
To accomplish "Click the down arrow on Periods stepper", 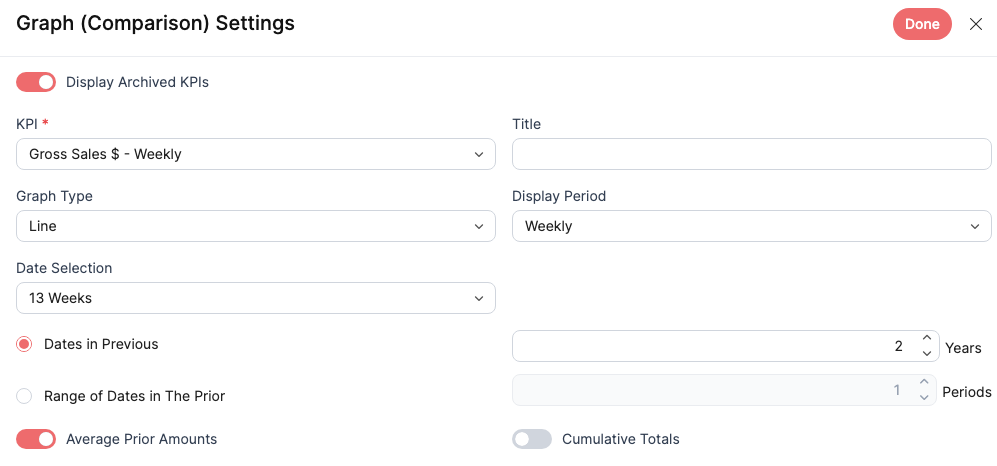I will point(924,397).
